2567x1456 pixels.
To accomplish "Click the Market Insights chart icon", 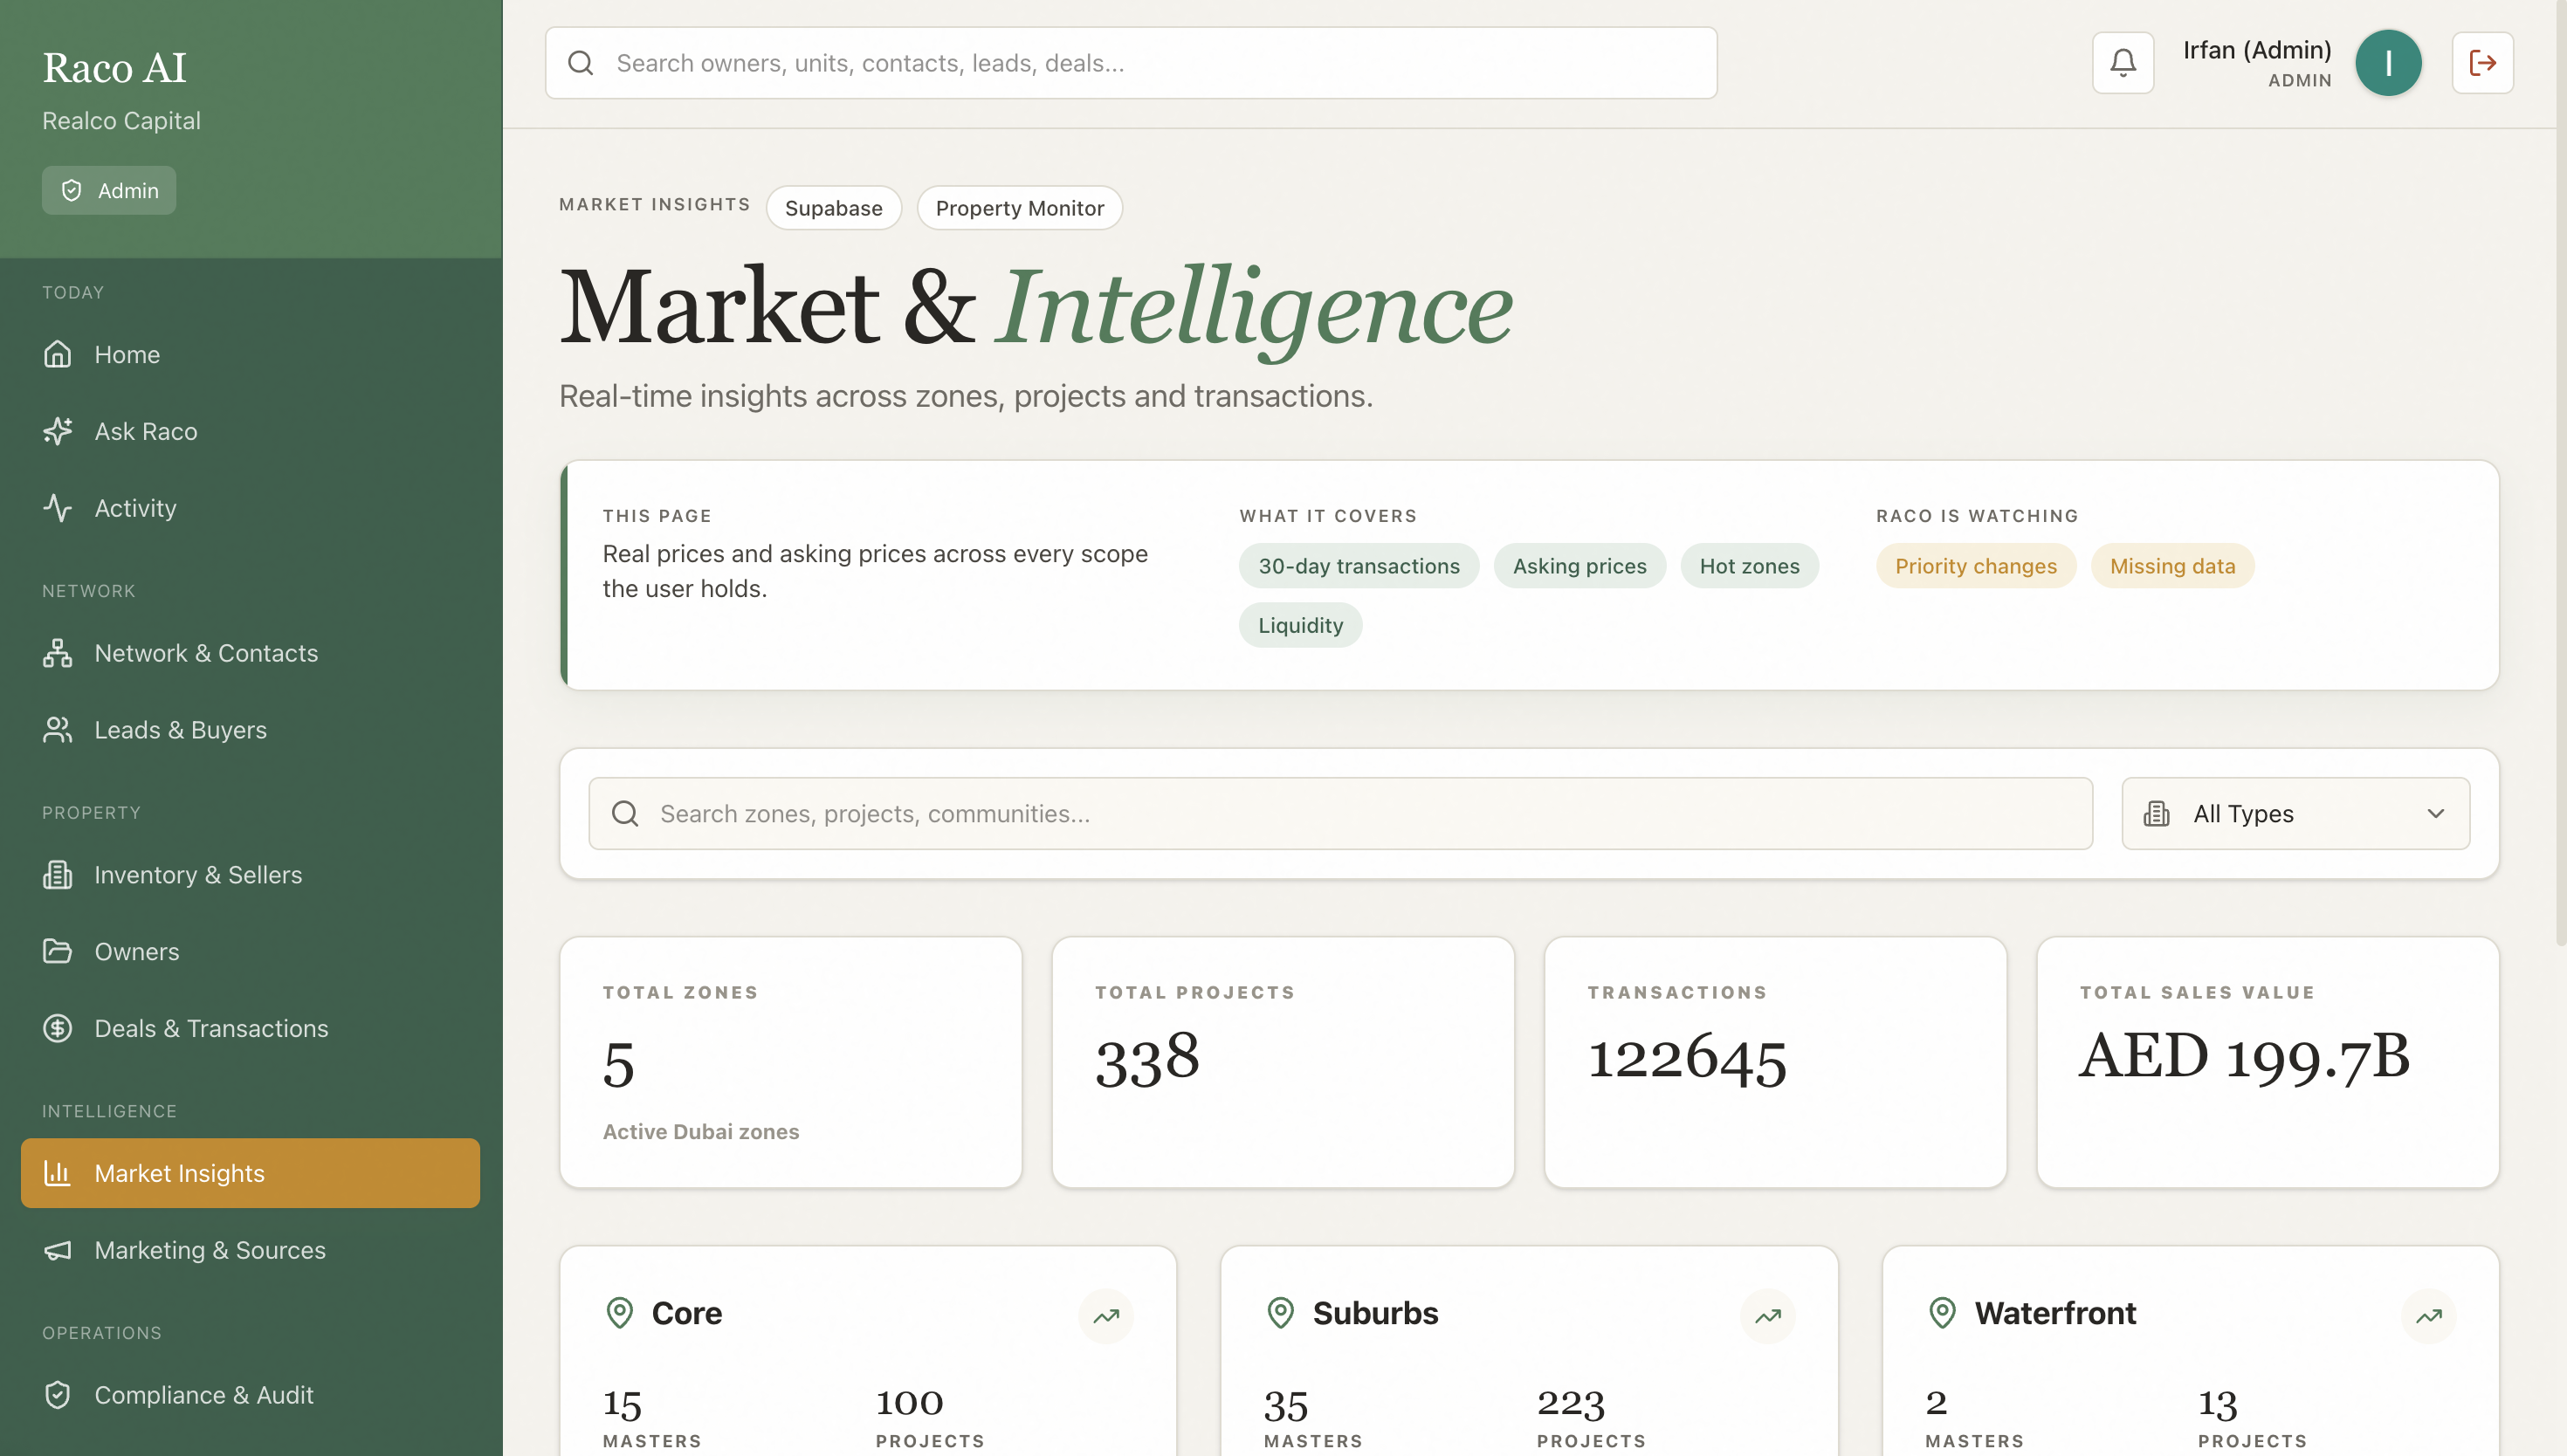I will [x=58, y=1173].
